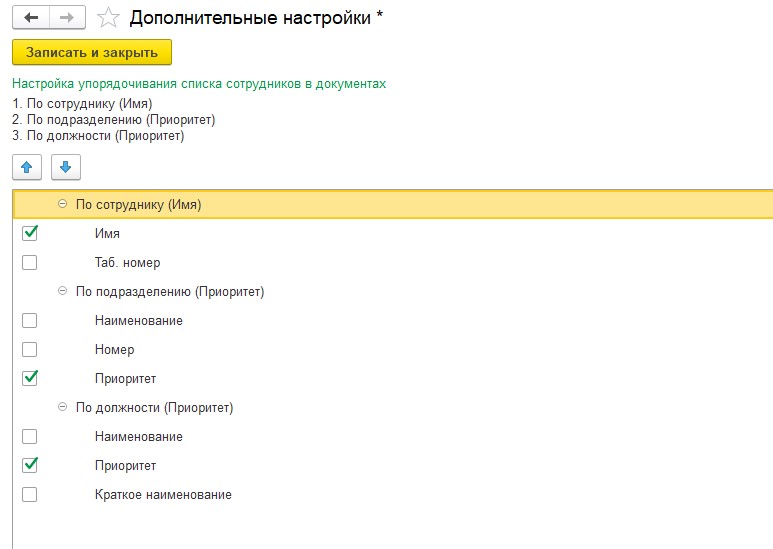Uncheck 'Приоритет' under По подразделению
The image size is (773, 549).
coord(29,378)
